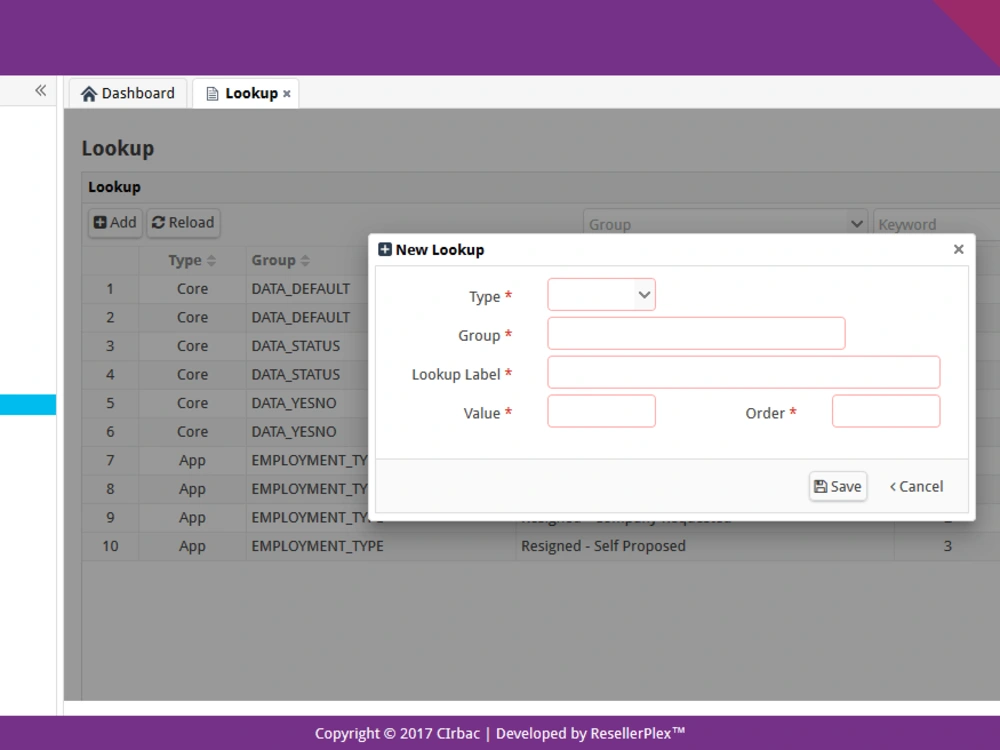Image resolution: width=1000 pixels, height=750 pixels.
Task: Close the New Lookup dialog with the x icon
Action: click(x=958, y=249)
